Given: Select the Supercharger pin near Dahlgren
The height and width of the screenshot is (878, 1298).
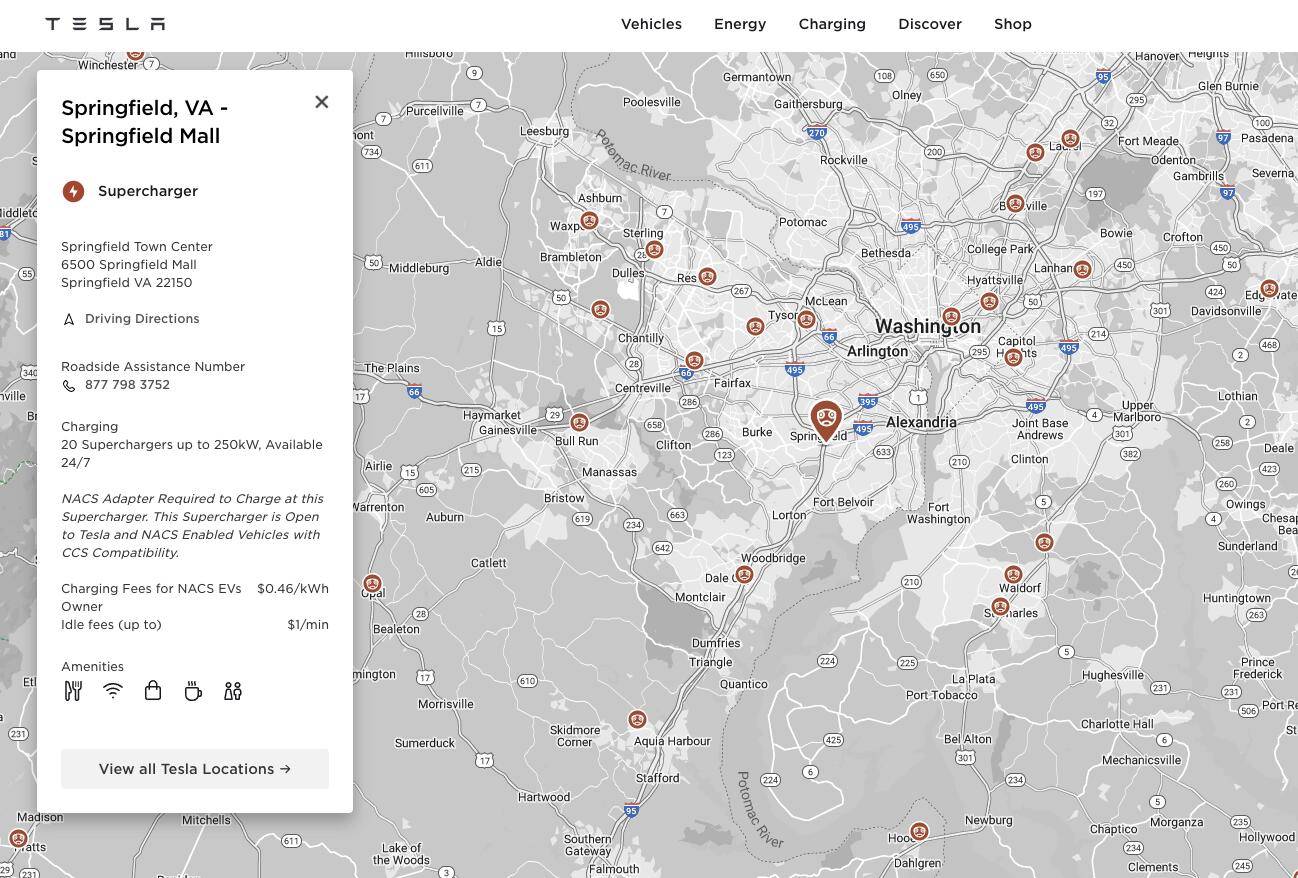Looking at the screenshot, I should (x=919, y=832).
